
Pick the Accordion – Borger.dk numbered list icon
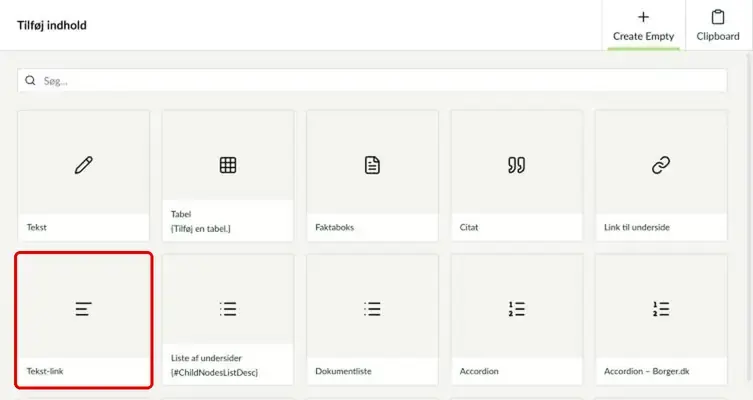click(x=661, y=309)
